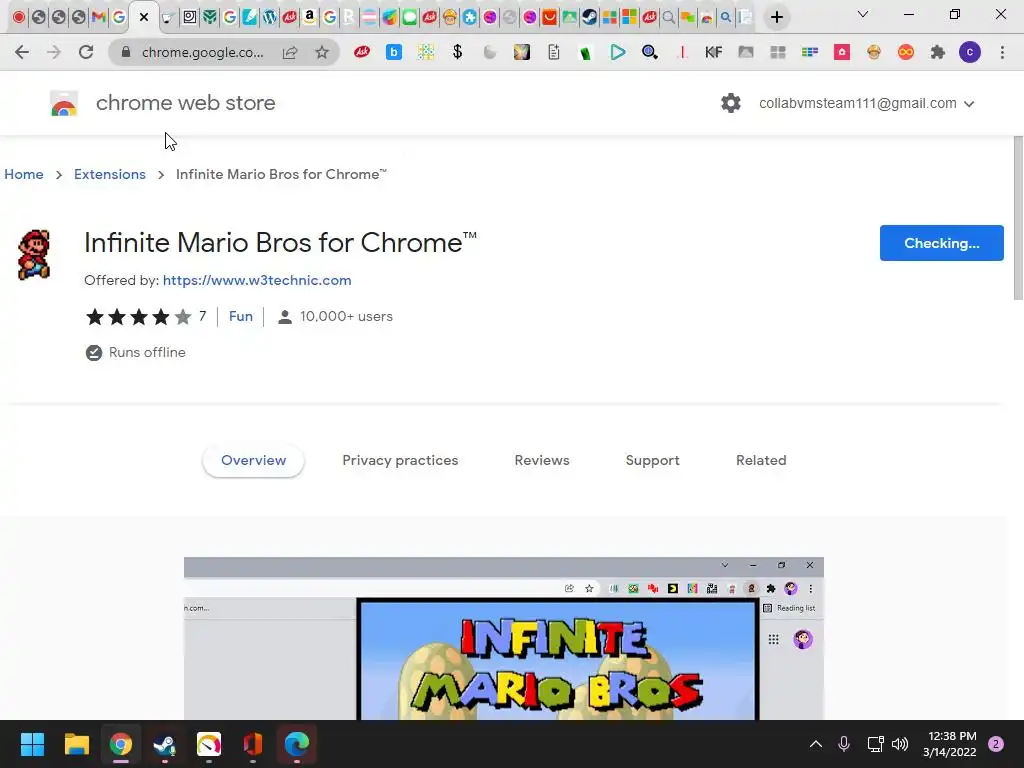The height and width of the screenshot is (768, 1024).
Task: Select the Related tab
Action: tap(761, 460)
